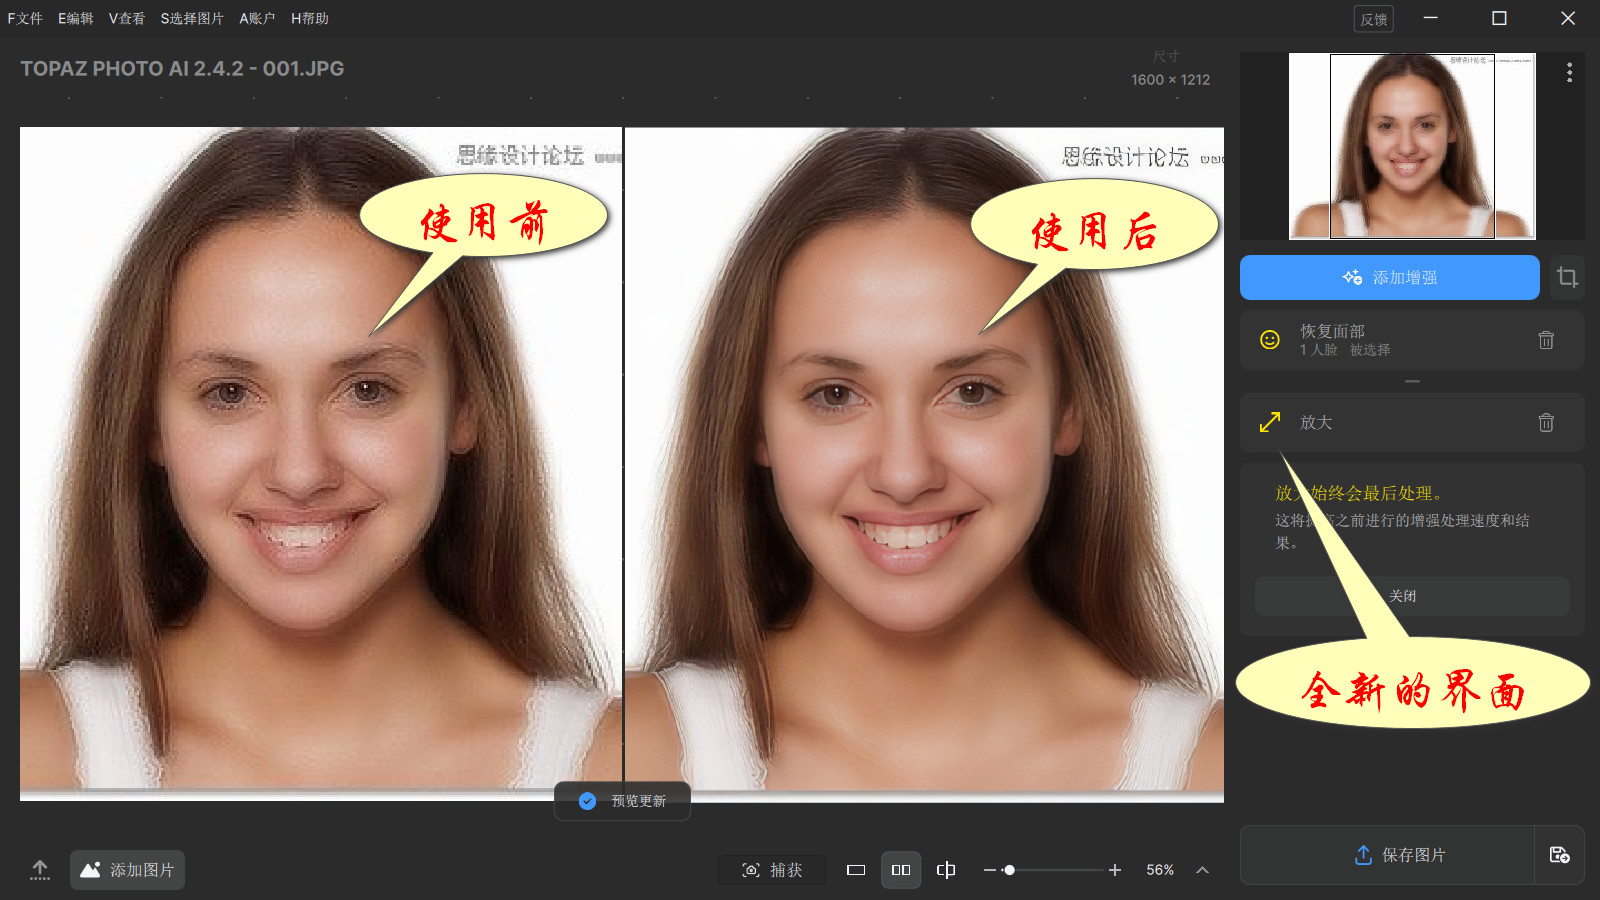This screenshot has width=1600, height=900.
Task: Click the 捕获 capture button
Action: [x=772, y=870]
